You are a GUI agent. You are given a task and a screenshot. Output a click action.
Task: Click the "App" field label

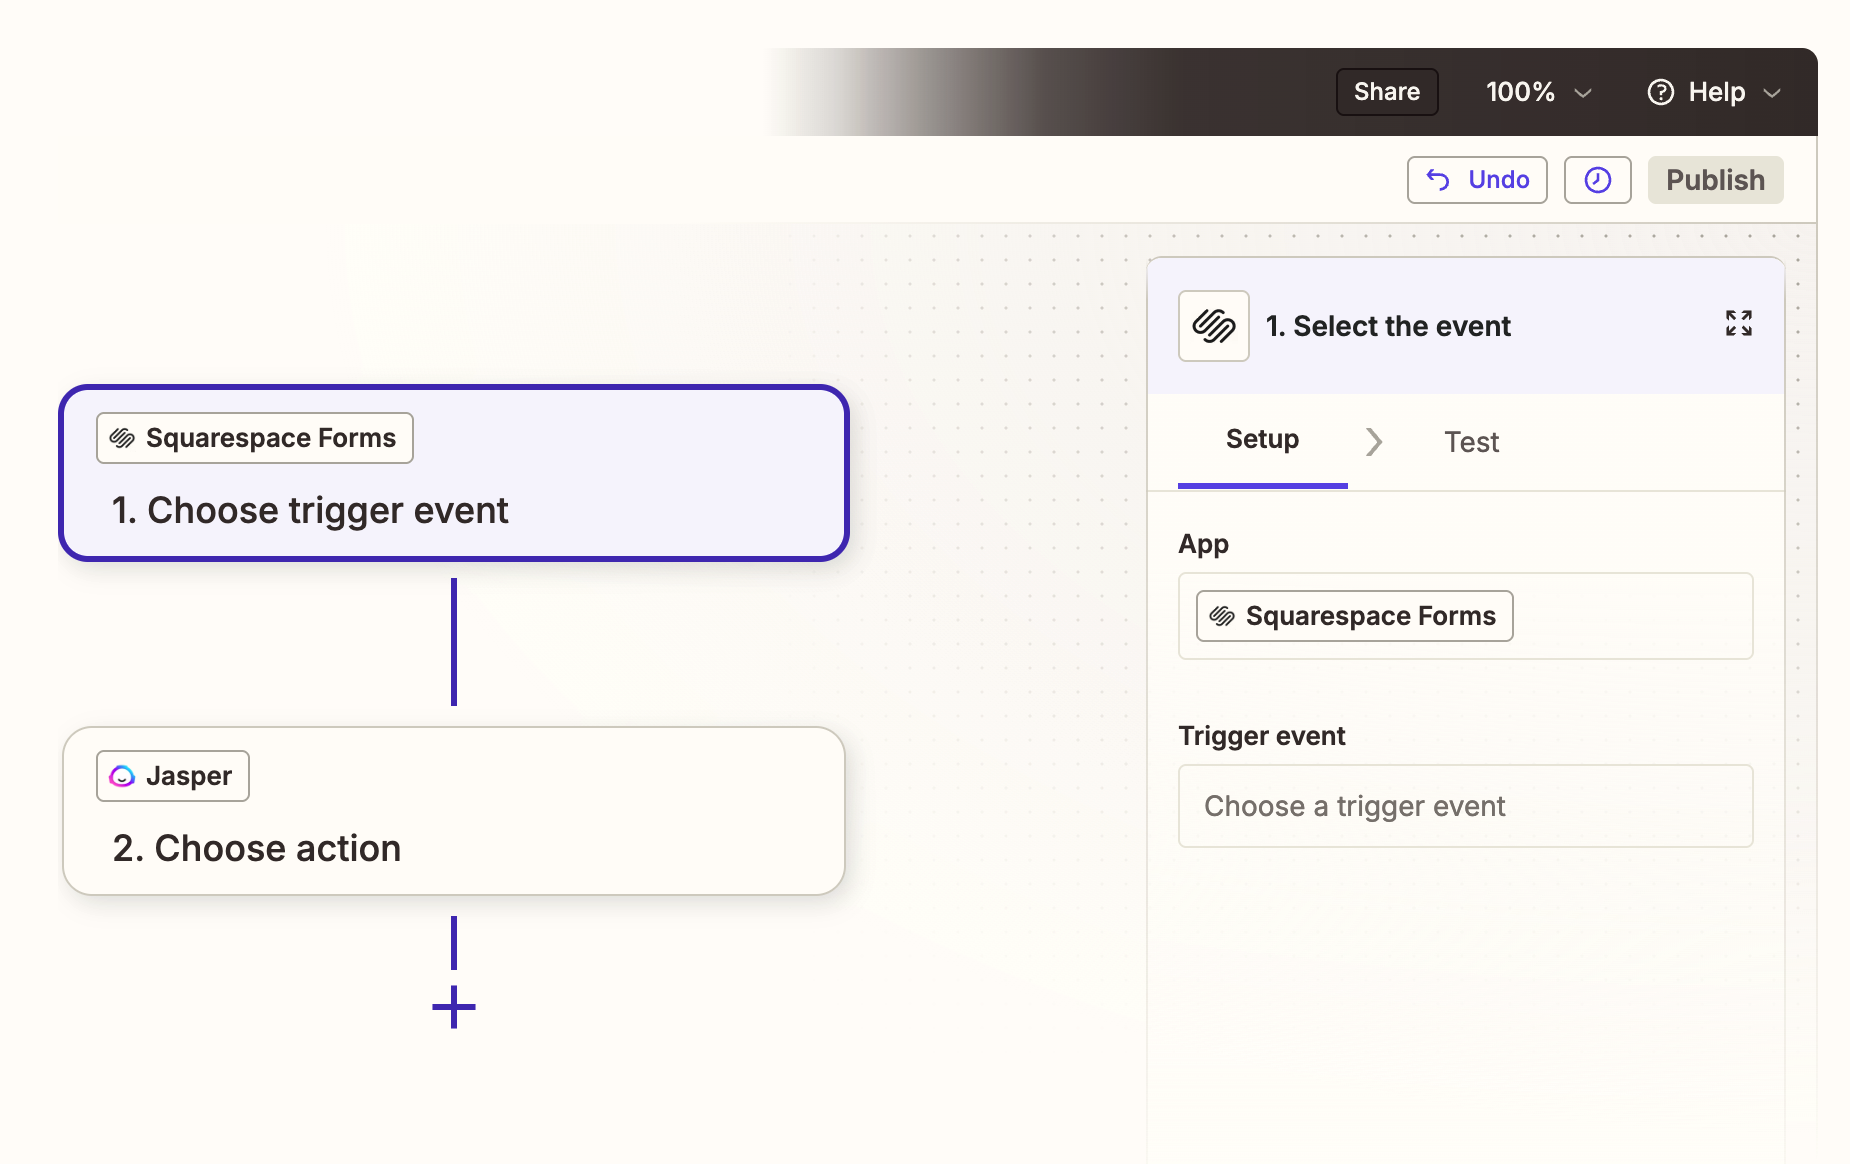(x=1203, y=544)
